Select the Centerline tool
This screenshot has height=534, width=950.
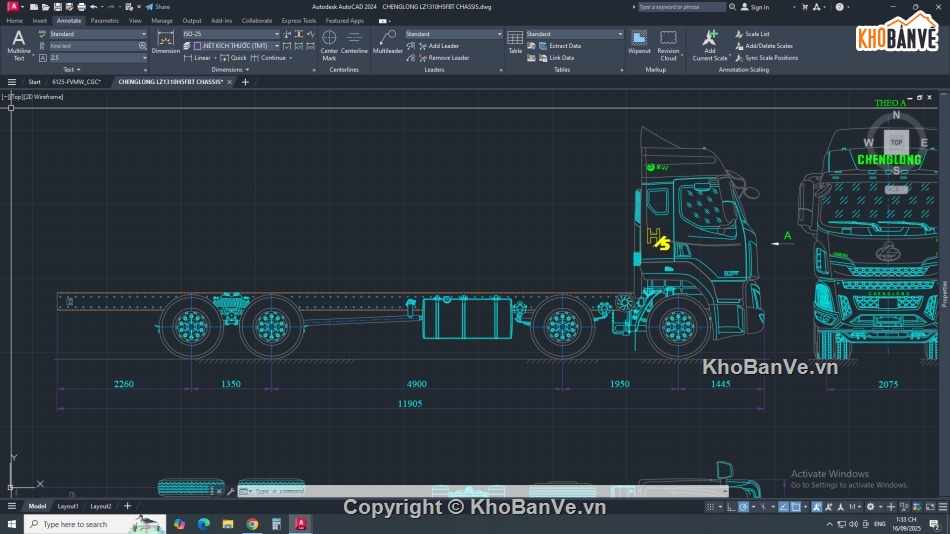(354, 42)
